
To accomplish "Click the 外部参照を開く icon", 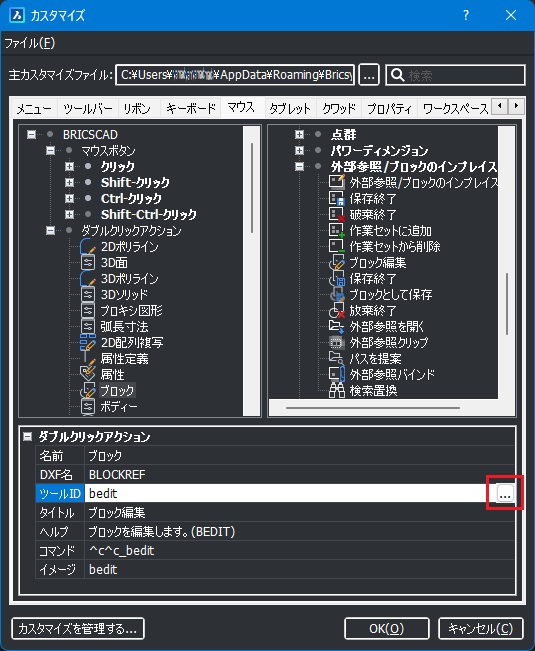I will tap(337, 326).
